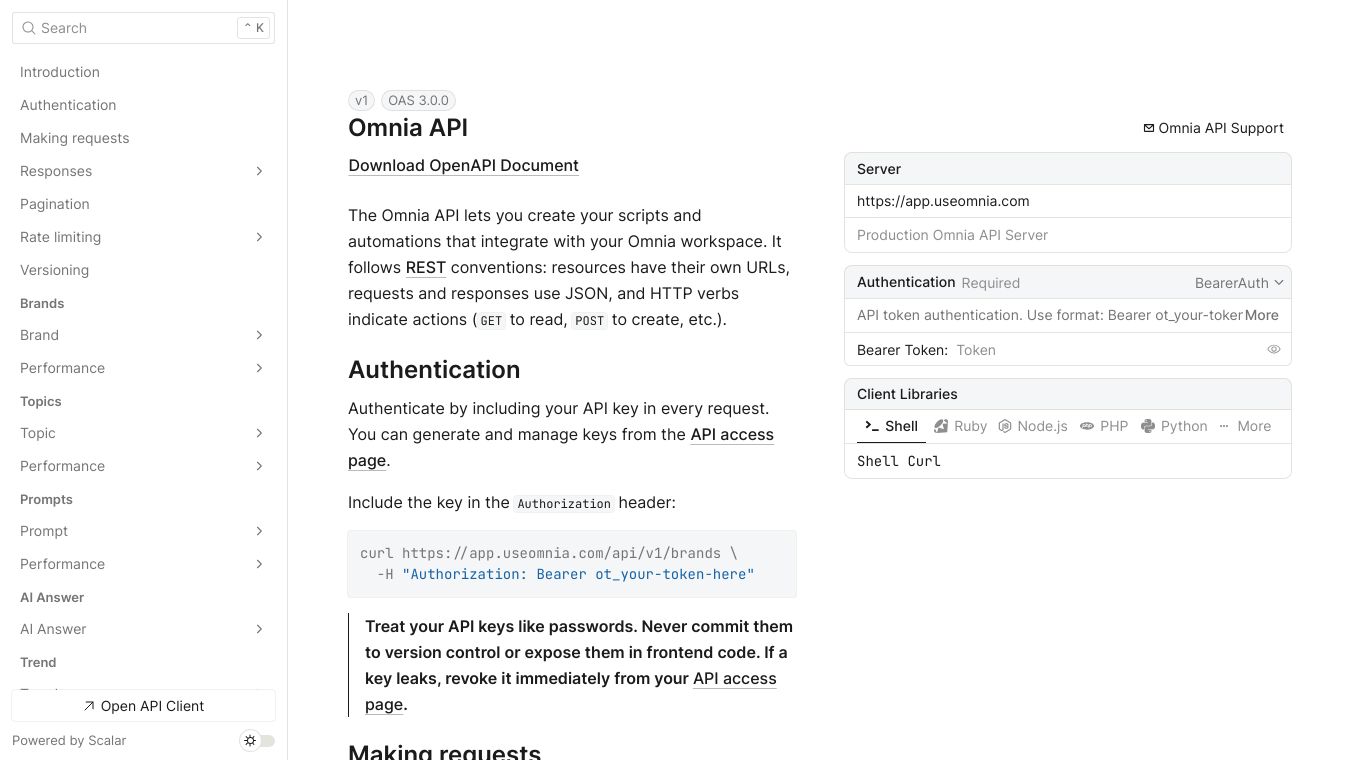1352x760 pixels.
Task: Click the search magnifier icon
Action: pyautogui.click(x=29, y=28)
